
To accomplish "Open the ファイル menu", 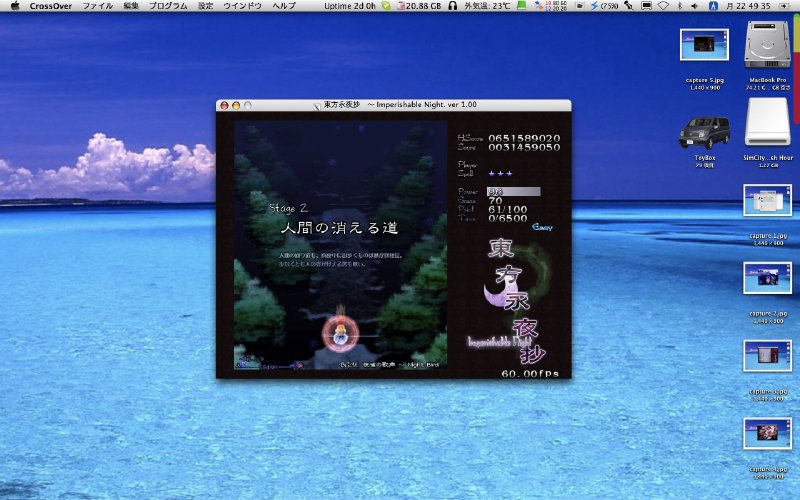I will point(97,6).
